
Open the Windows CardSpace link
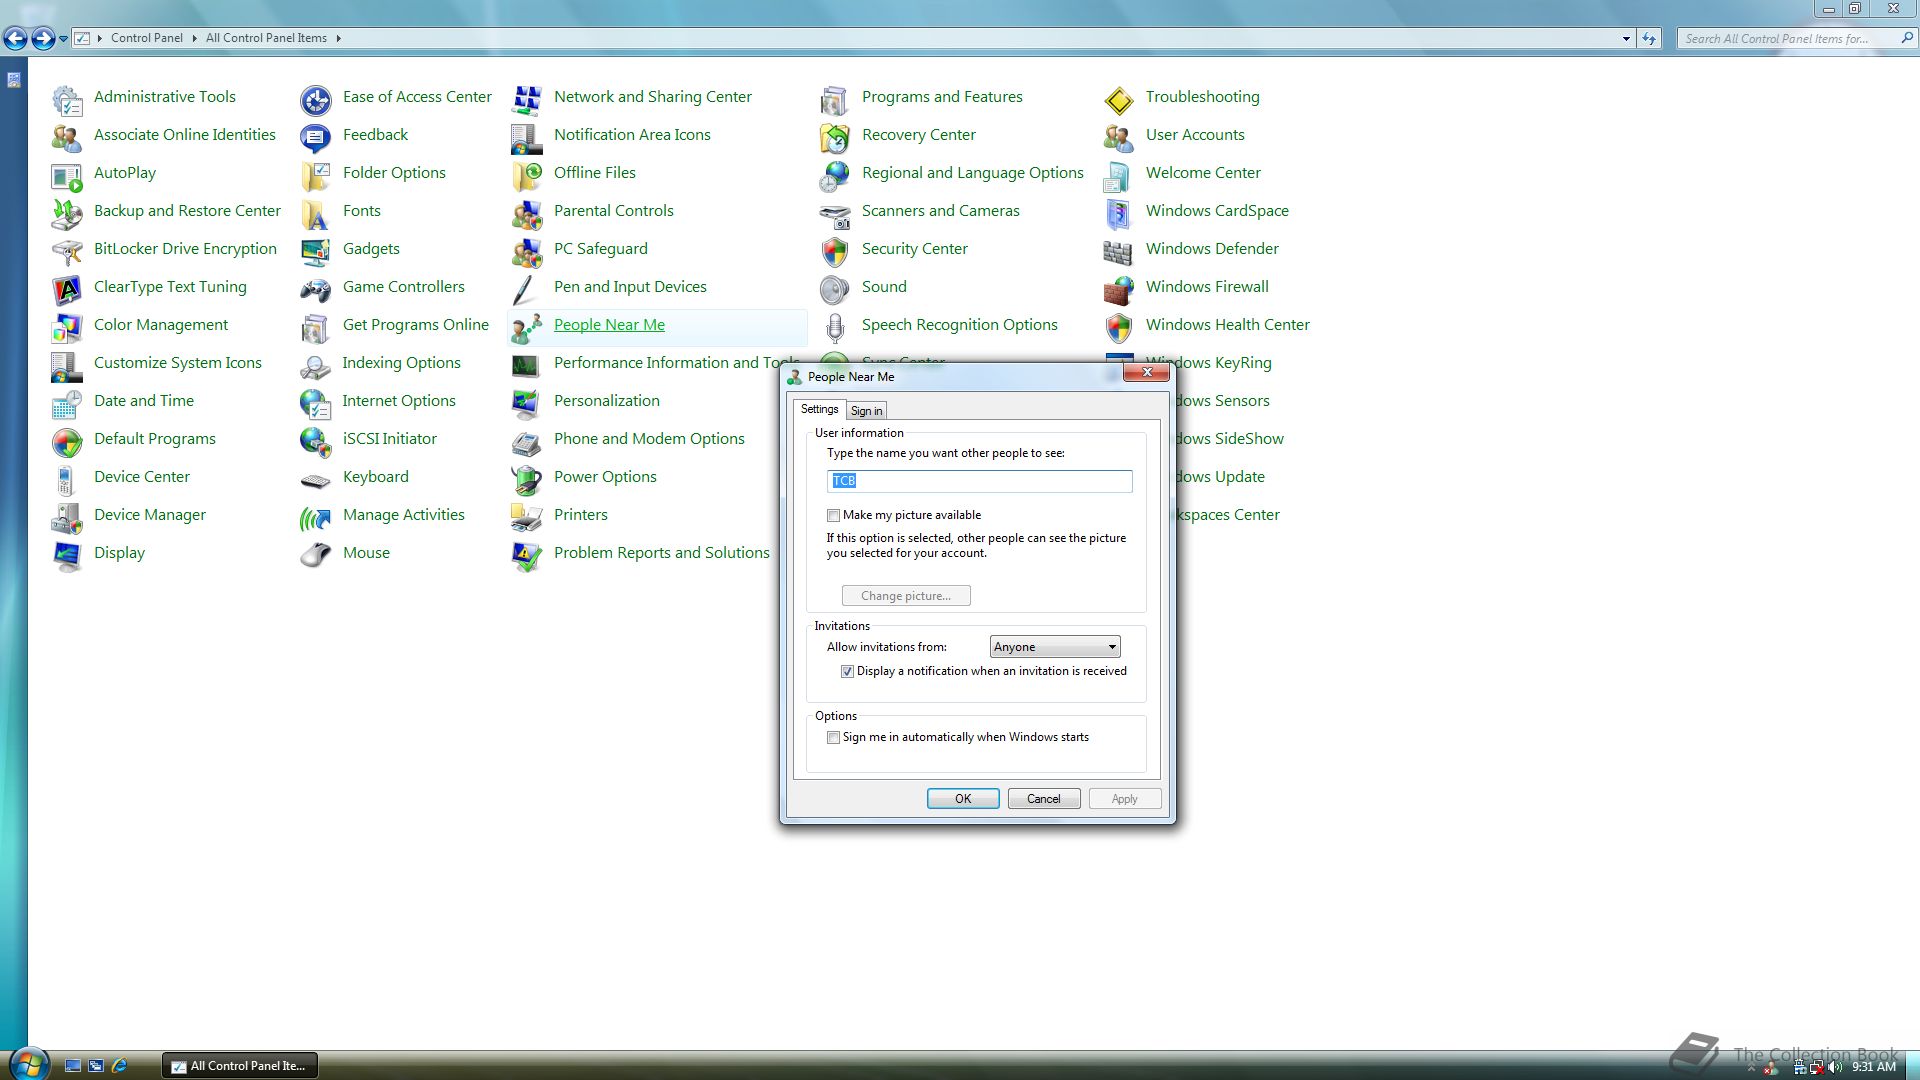1217,211
